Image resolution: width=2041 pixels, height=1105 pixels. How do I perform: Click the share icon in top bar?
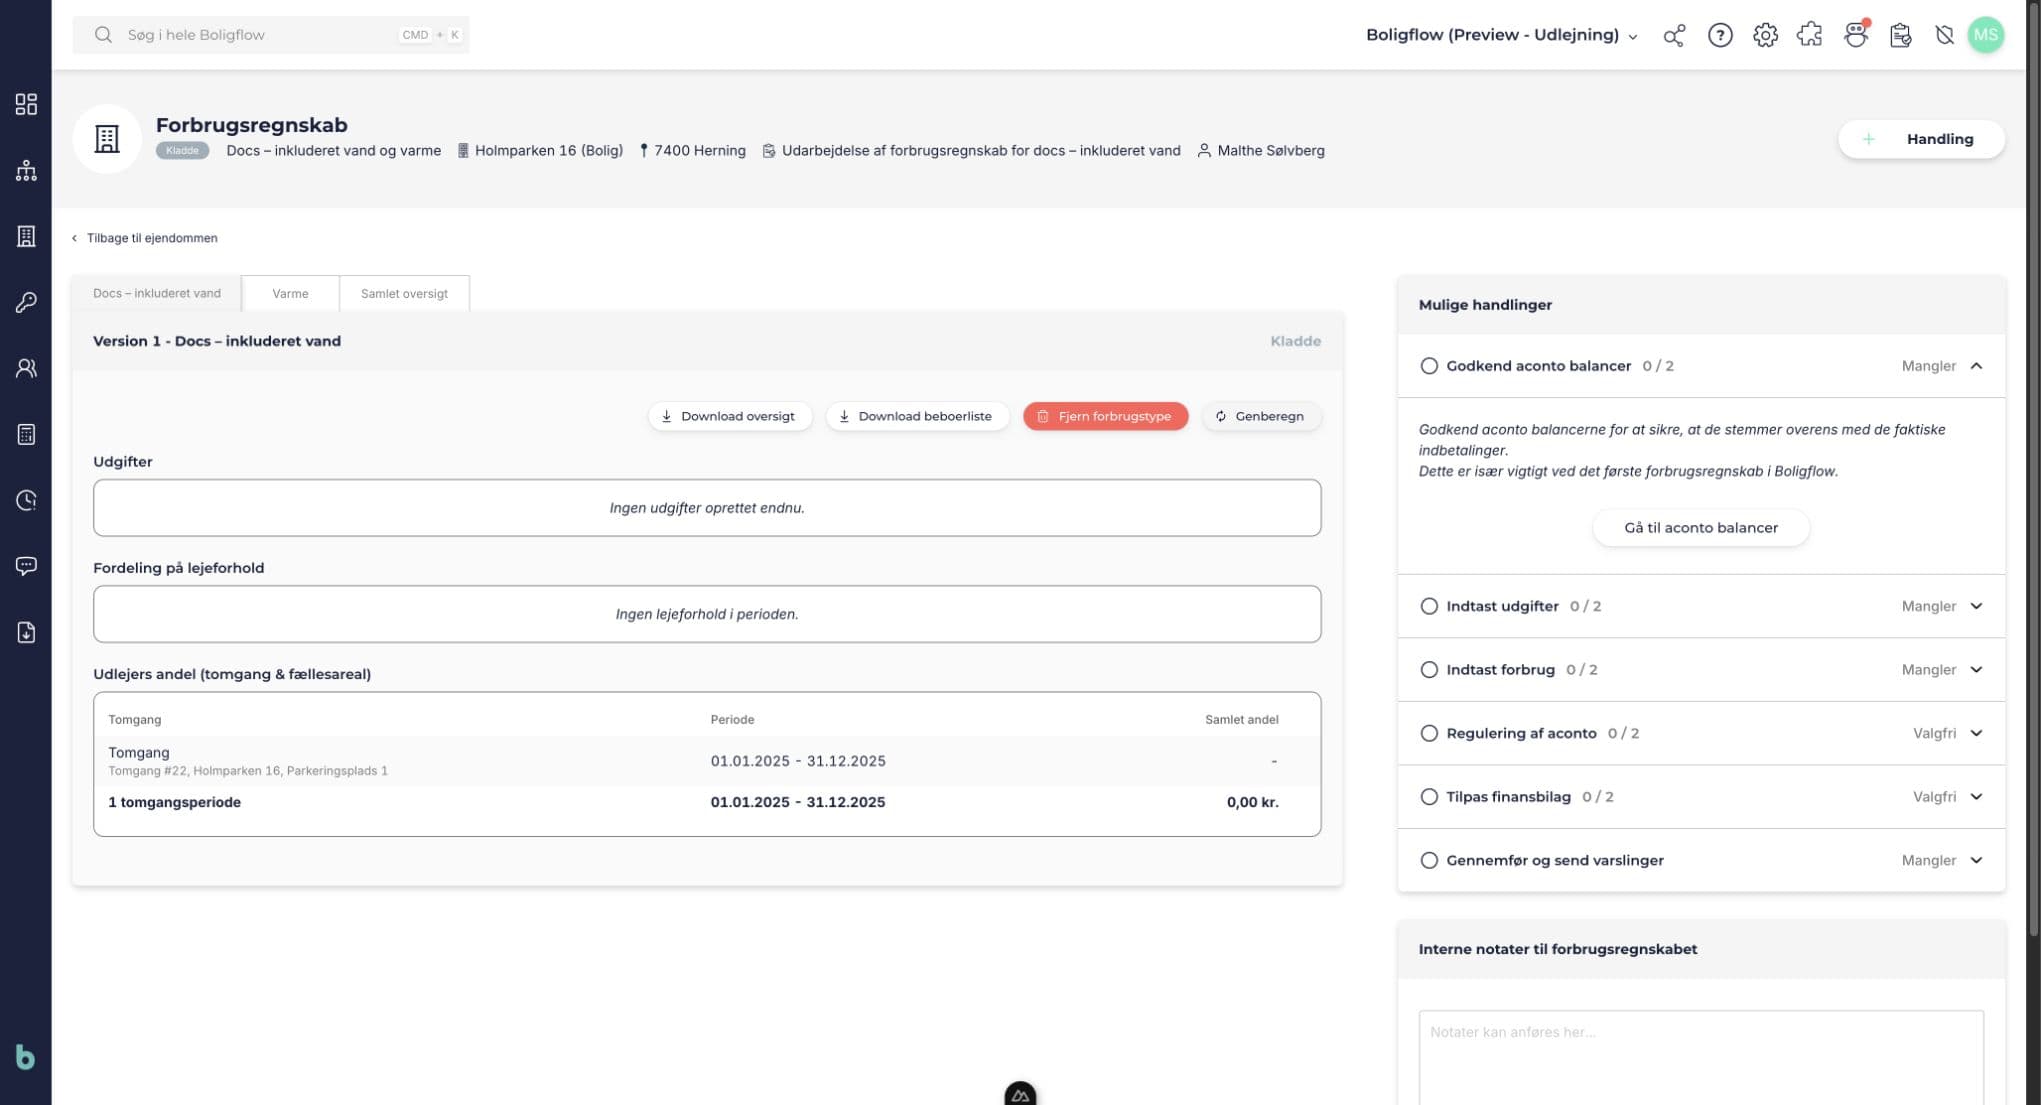[x=1674, y=35]
